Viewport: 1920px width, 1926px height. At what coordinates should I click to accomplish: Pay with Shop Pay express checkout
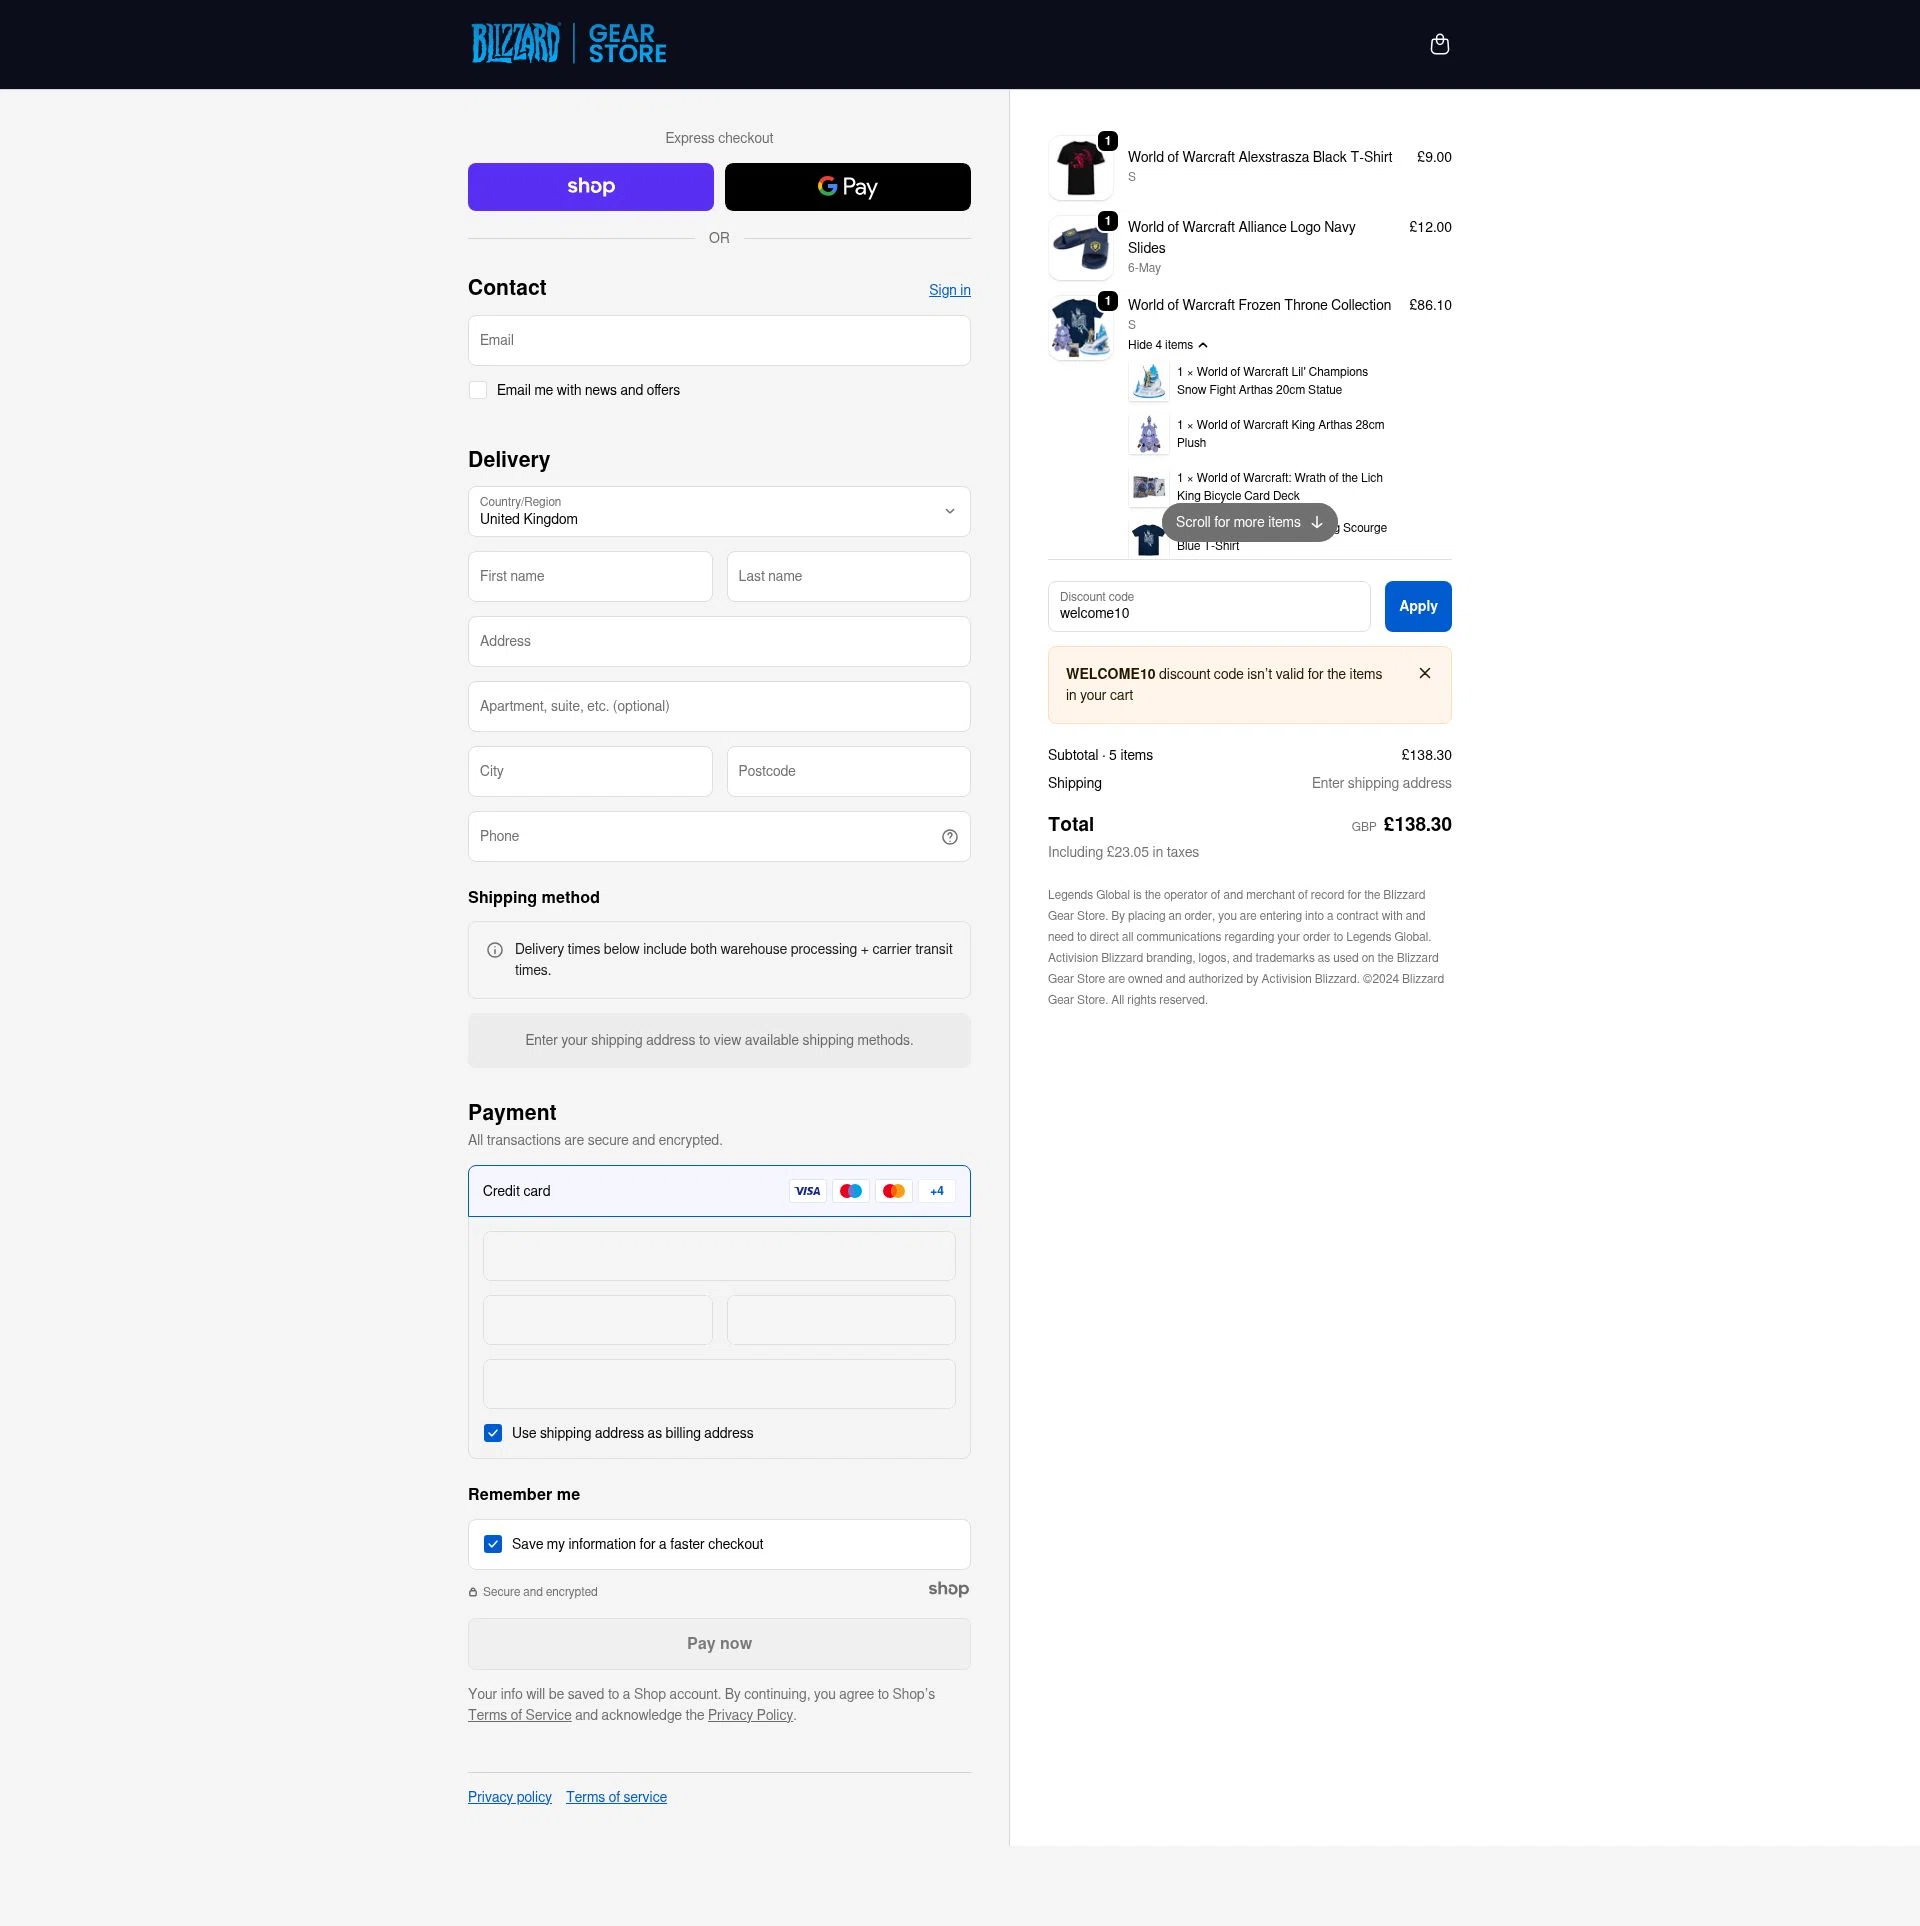591,187
